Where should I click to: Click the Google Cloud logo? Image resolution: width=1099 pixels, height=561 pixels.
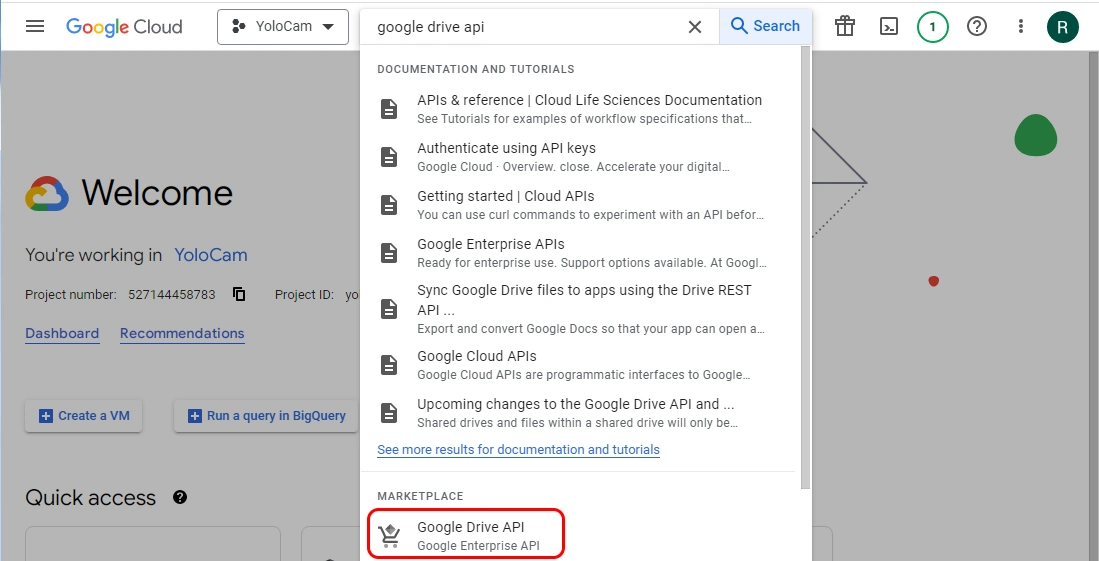(x=124, y=27)
